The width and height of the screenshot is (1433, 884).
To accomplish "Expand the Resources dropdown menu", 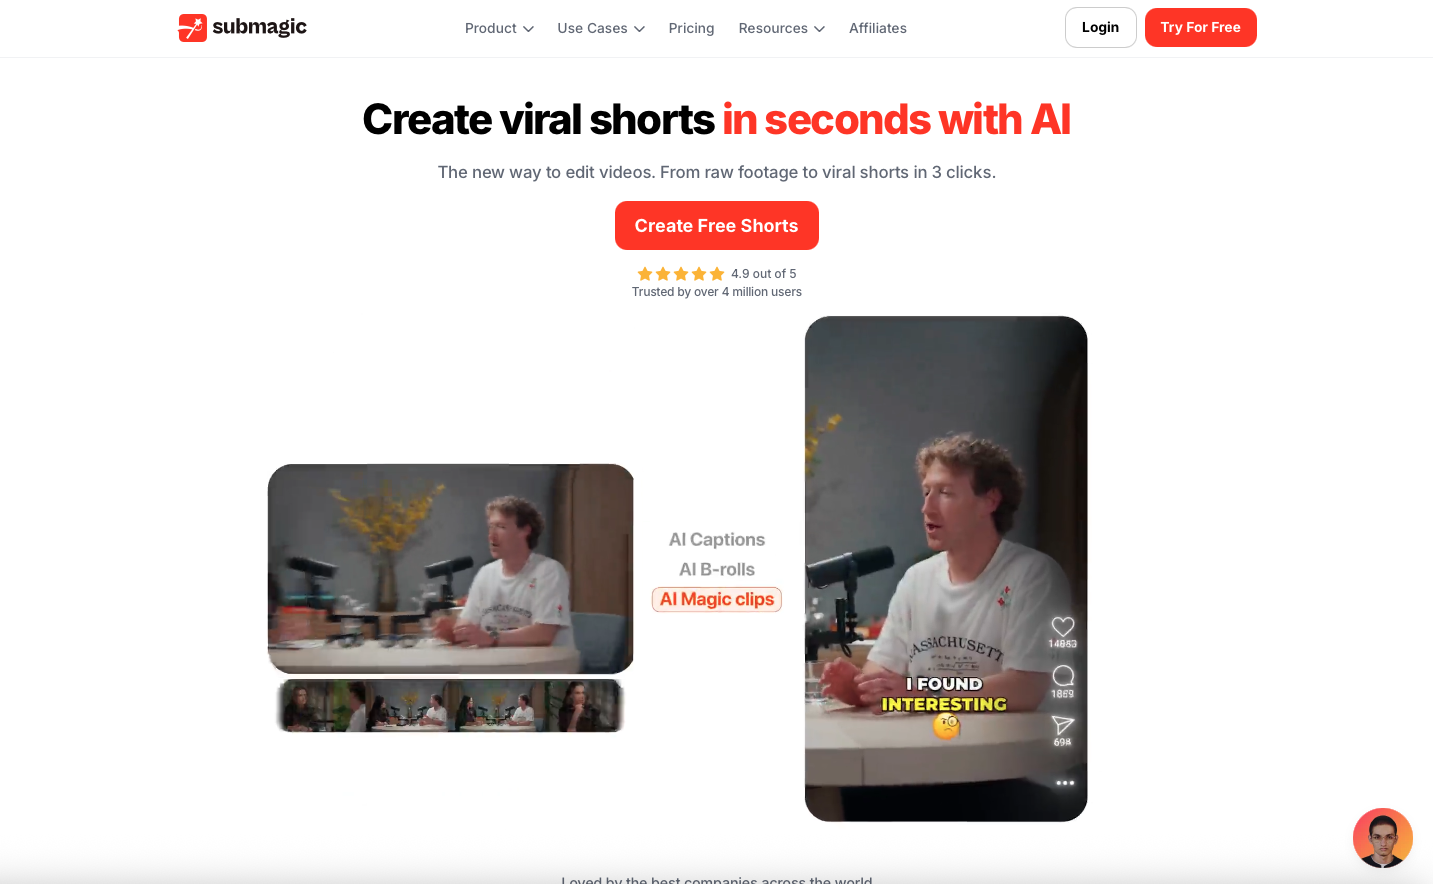I will 782,28.
